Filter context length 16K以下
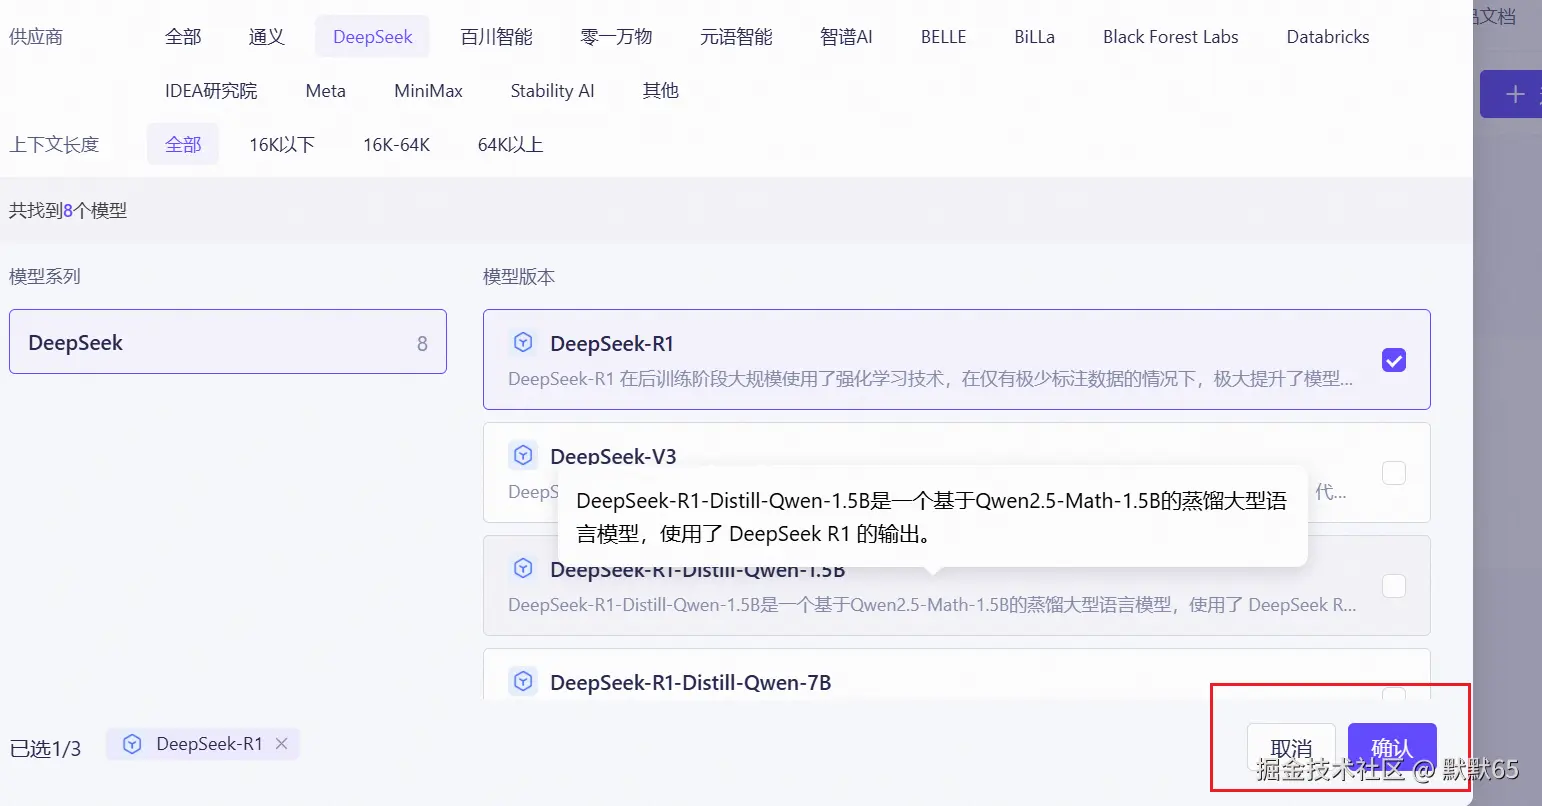1542x806 pixels. (282, 145)
